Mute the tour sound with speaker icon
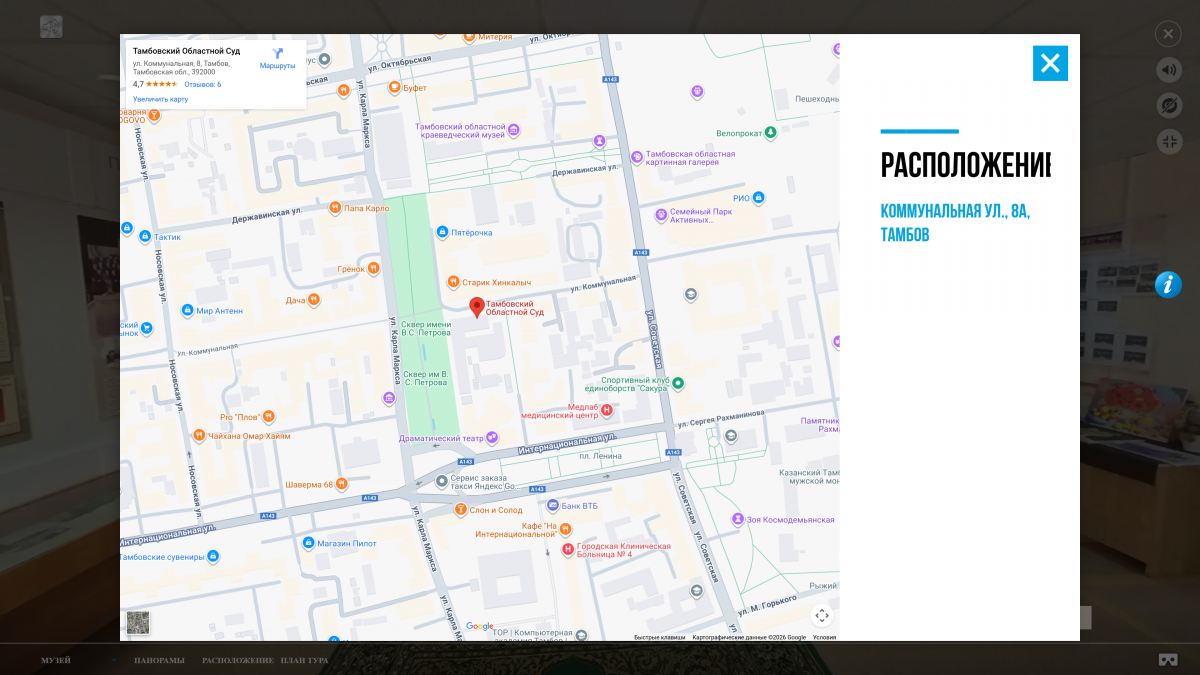The width and height of the screenshot is (1200, 675). pyautogui.click(x=1168, y=69)
